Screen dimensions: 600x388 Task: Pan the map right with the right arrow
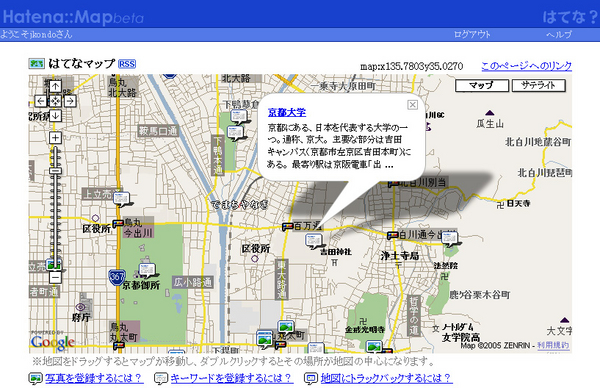[70, 101]
